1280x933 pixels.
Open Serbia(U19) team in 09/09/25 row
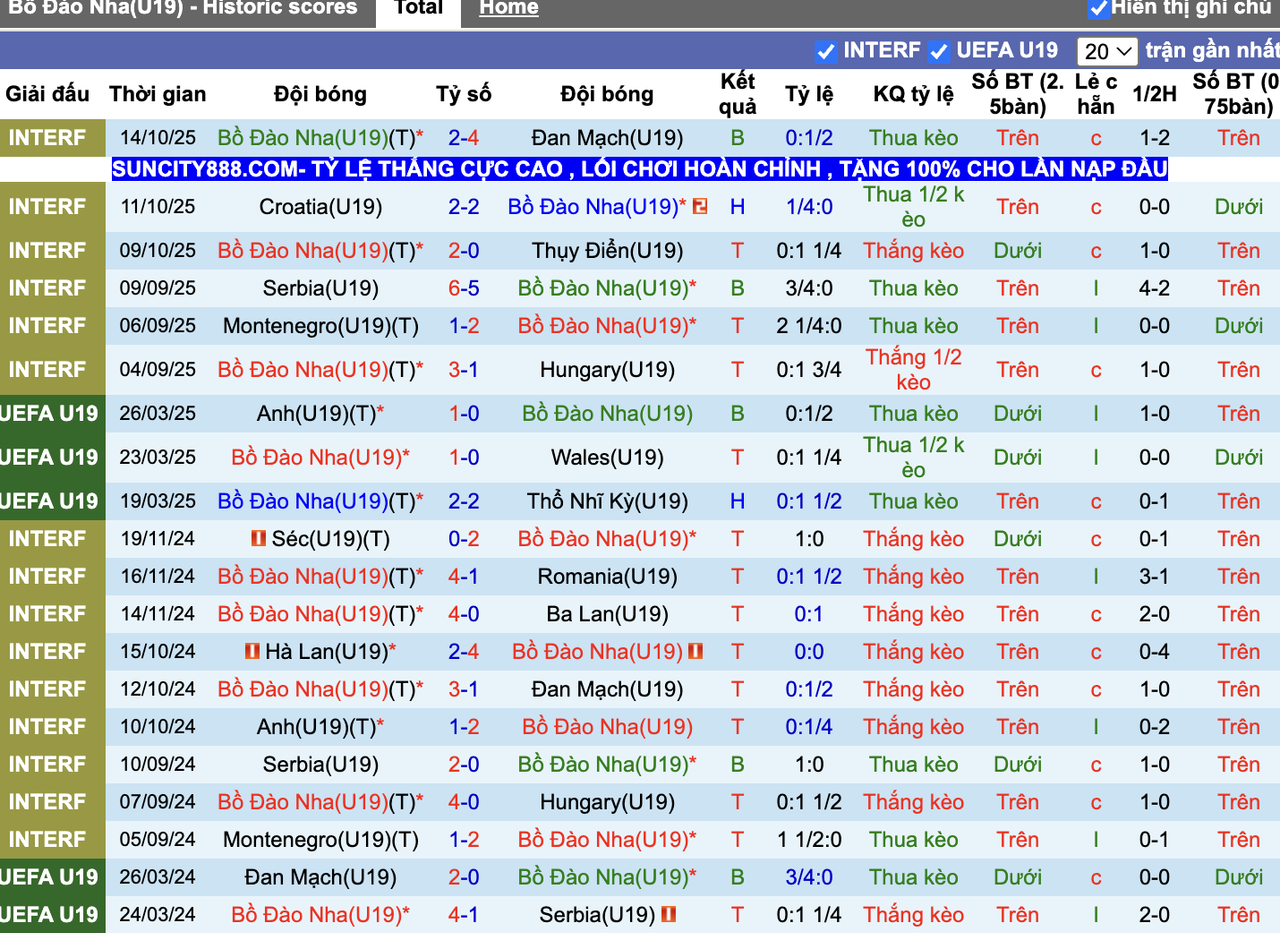tap(320, 289)
